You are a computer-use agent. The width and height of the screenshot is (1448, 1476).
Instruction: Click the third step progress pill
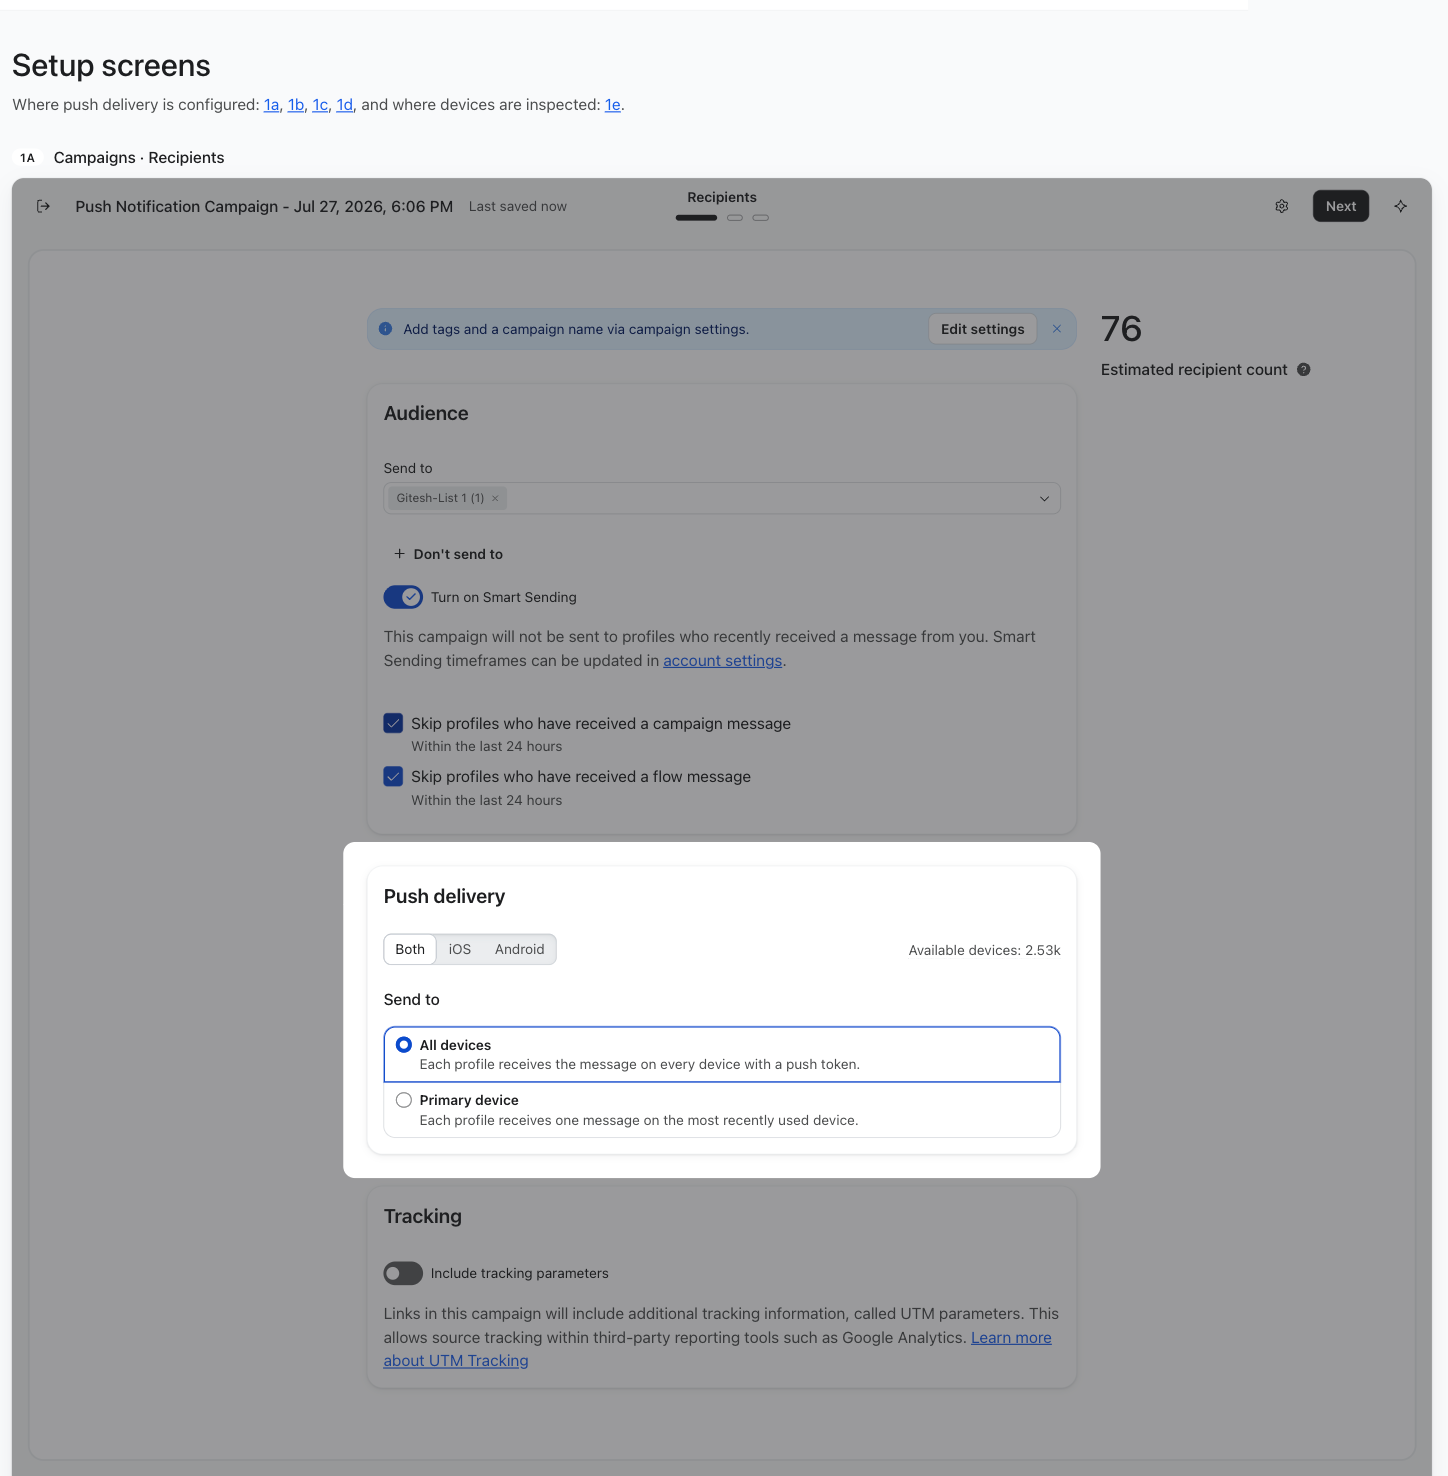tap(761, 217)
